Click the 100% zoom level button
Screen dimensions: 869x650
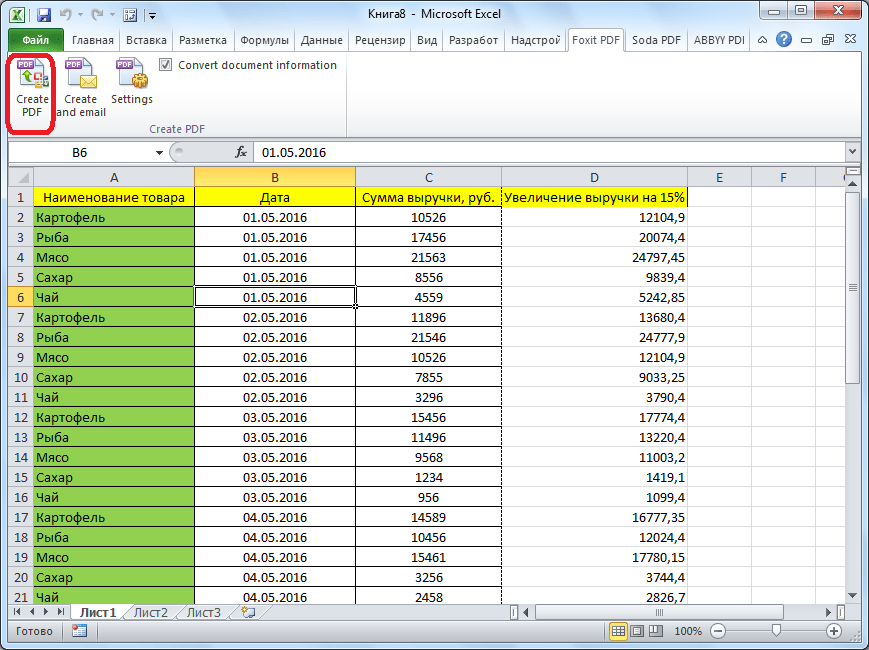pyautogui.click(x=687, y=631)
